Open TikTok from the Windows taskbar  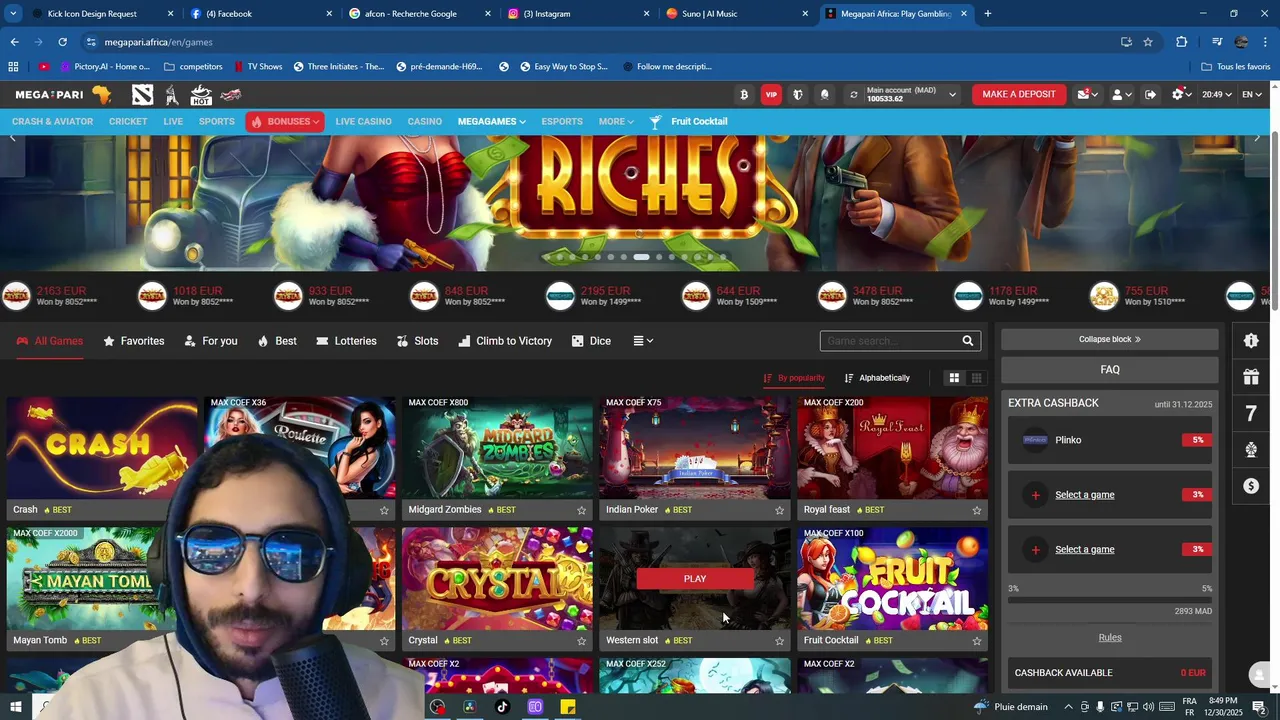[x=502, y=707]
